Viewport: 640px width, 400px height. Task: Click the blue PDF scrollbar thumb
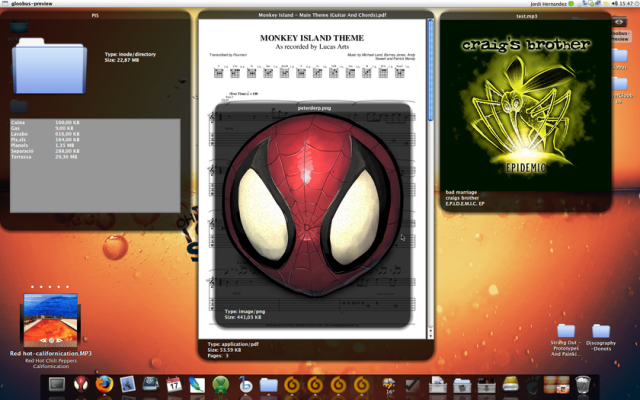[430, 70]
